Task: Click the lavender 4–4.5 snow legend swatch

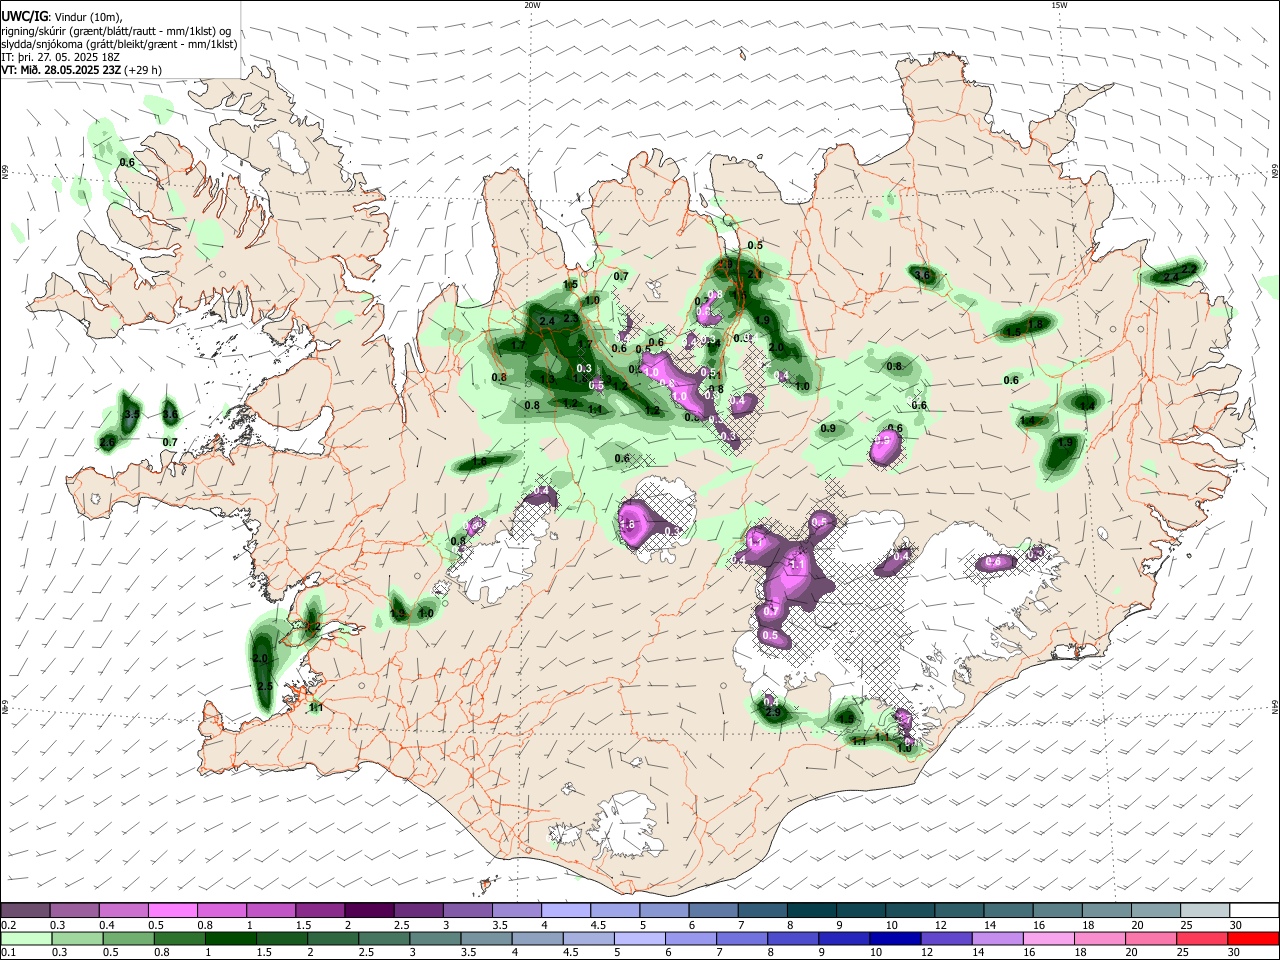Action: coord(565,910)
